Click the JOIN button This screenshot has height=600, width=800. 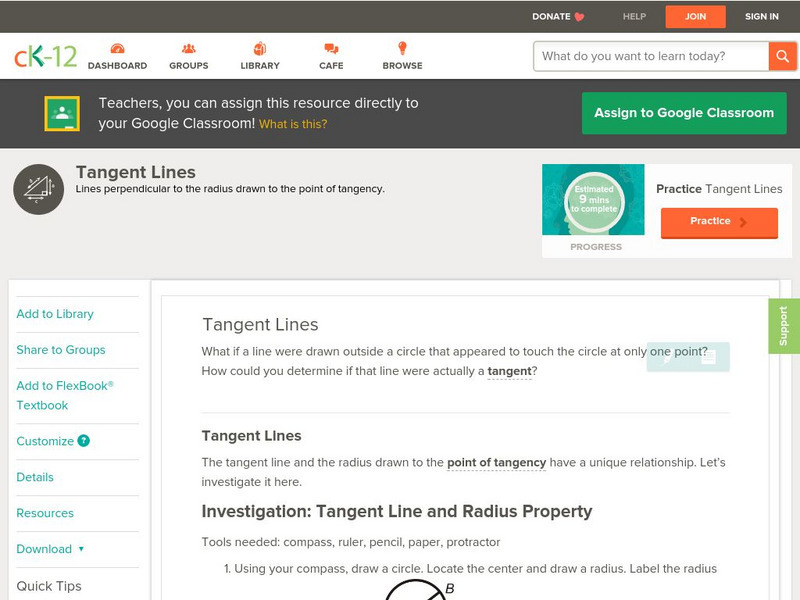click(x=695, y=17)
